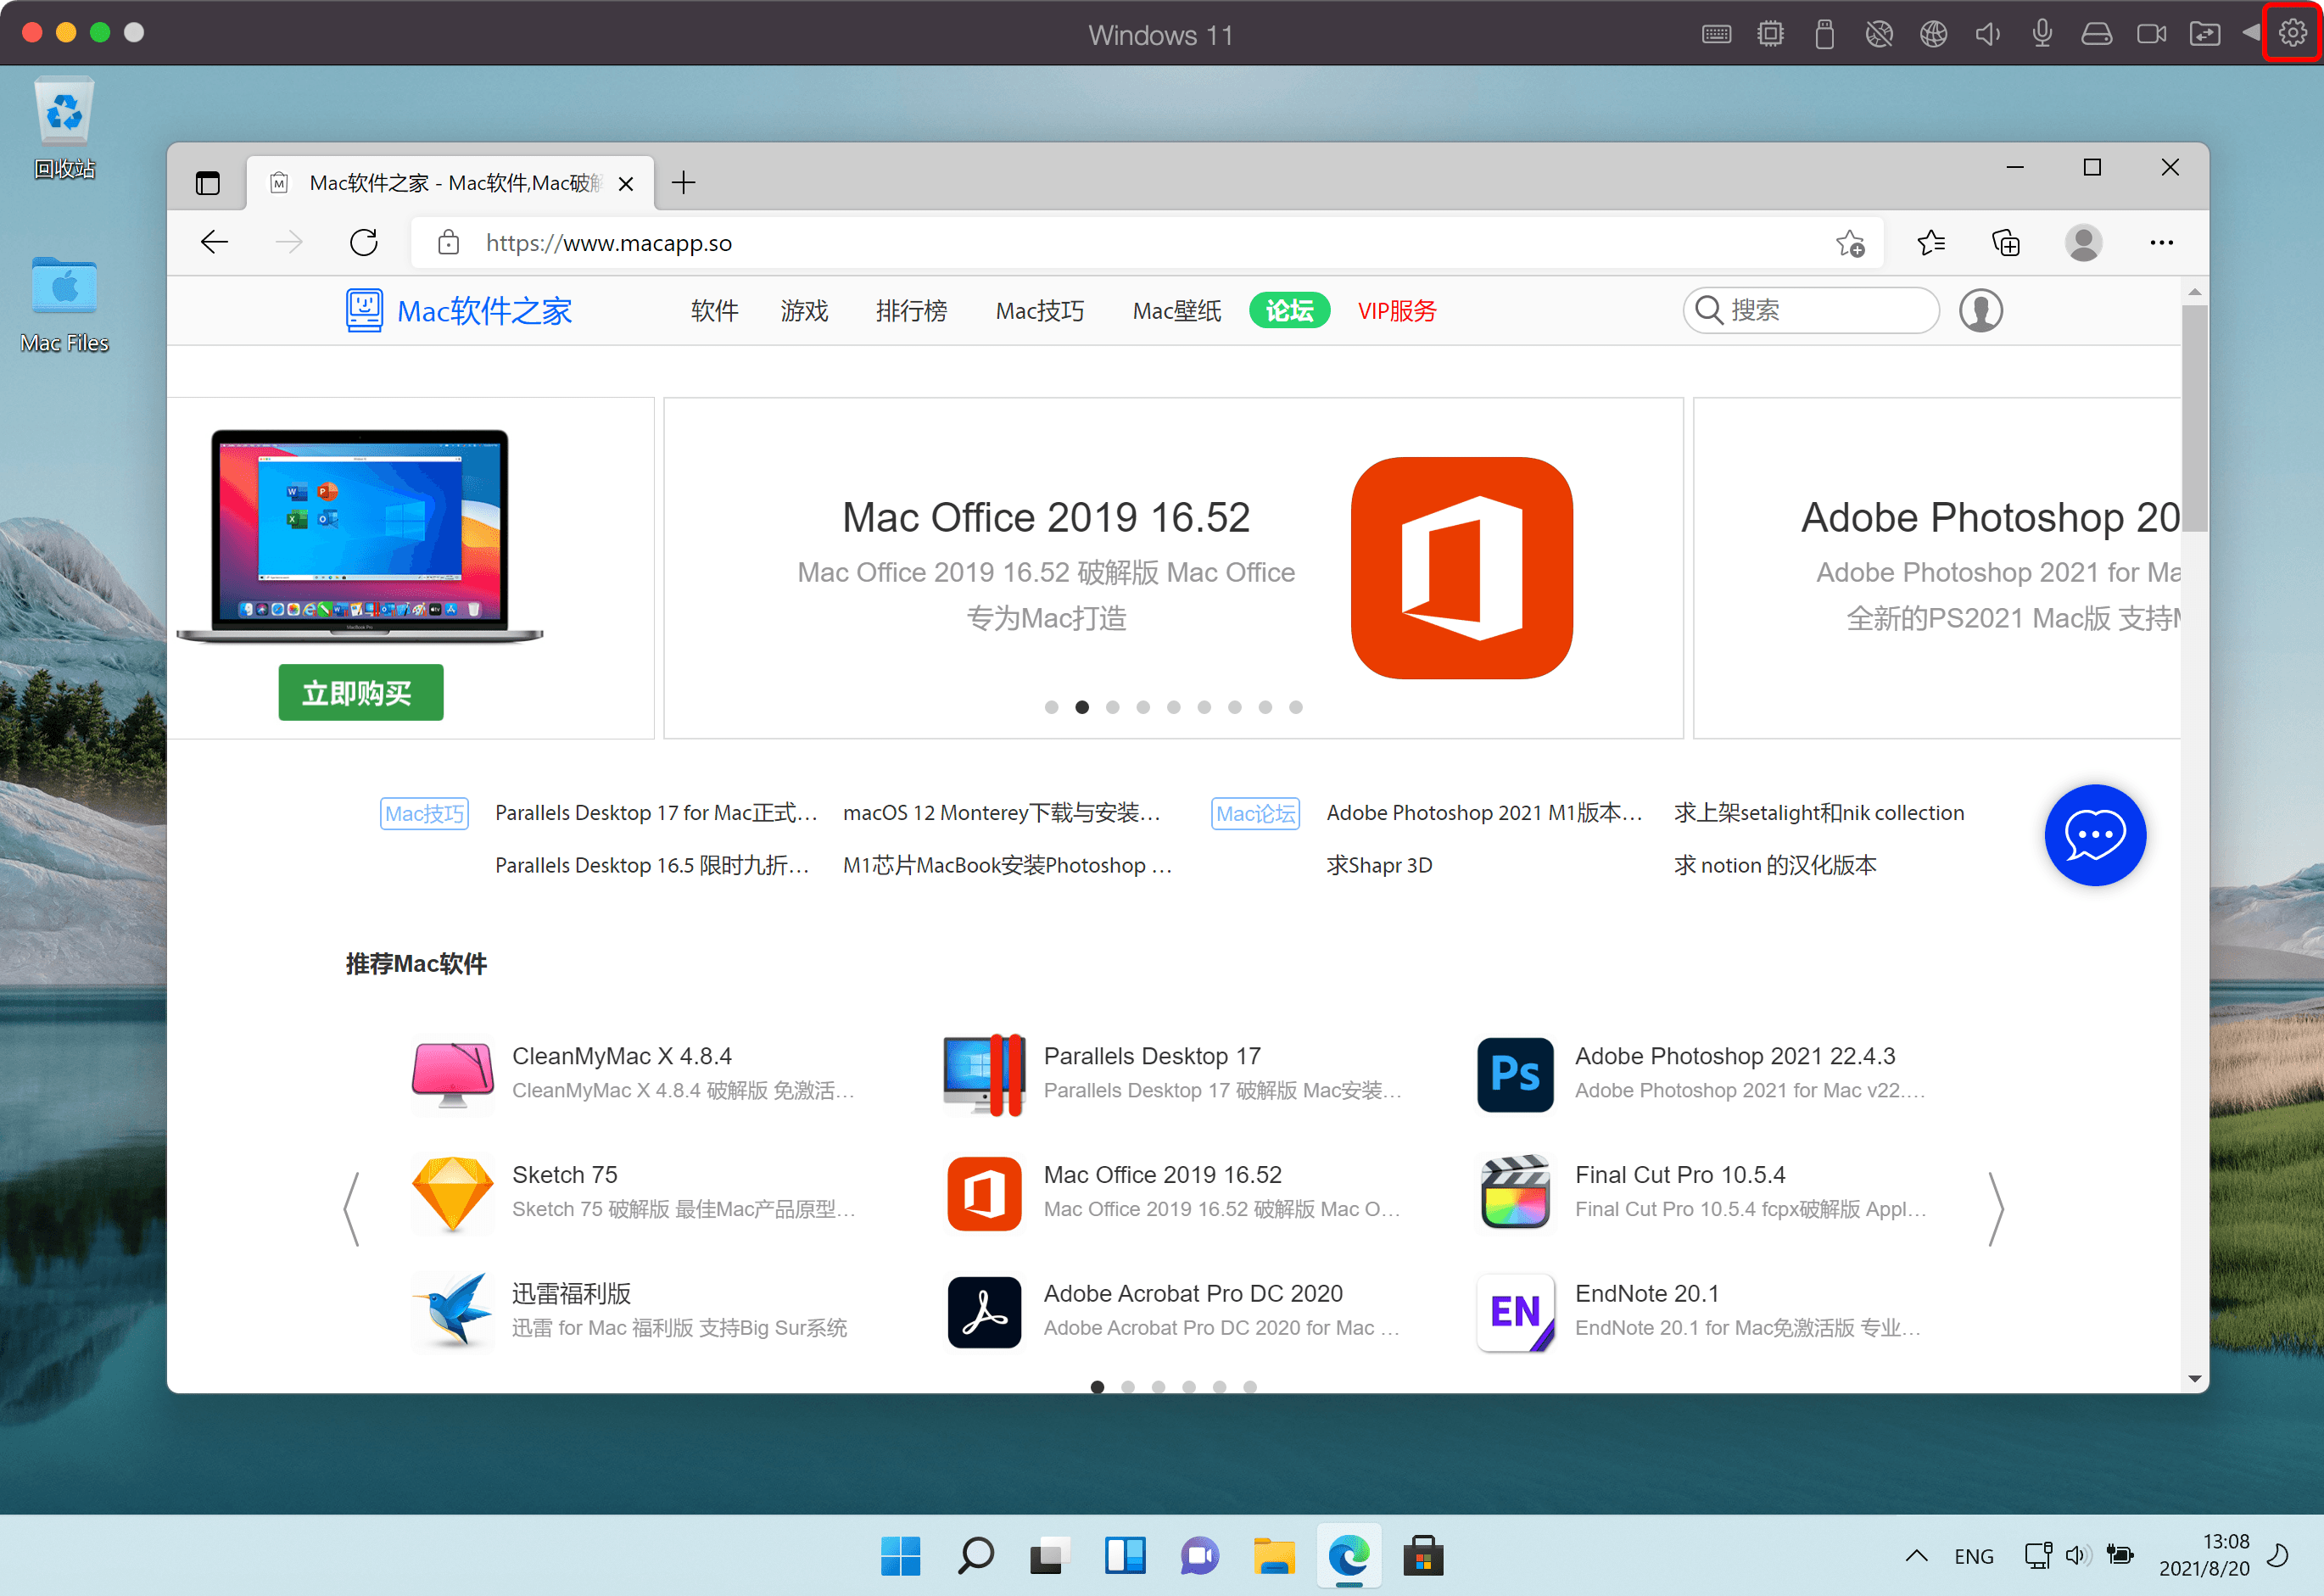Screen dimensions: 2324x1596
Task: Open 求 notion 的汉化版本 forum link
Action: click(x=1775, y=866)
